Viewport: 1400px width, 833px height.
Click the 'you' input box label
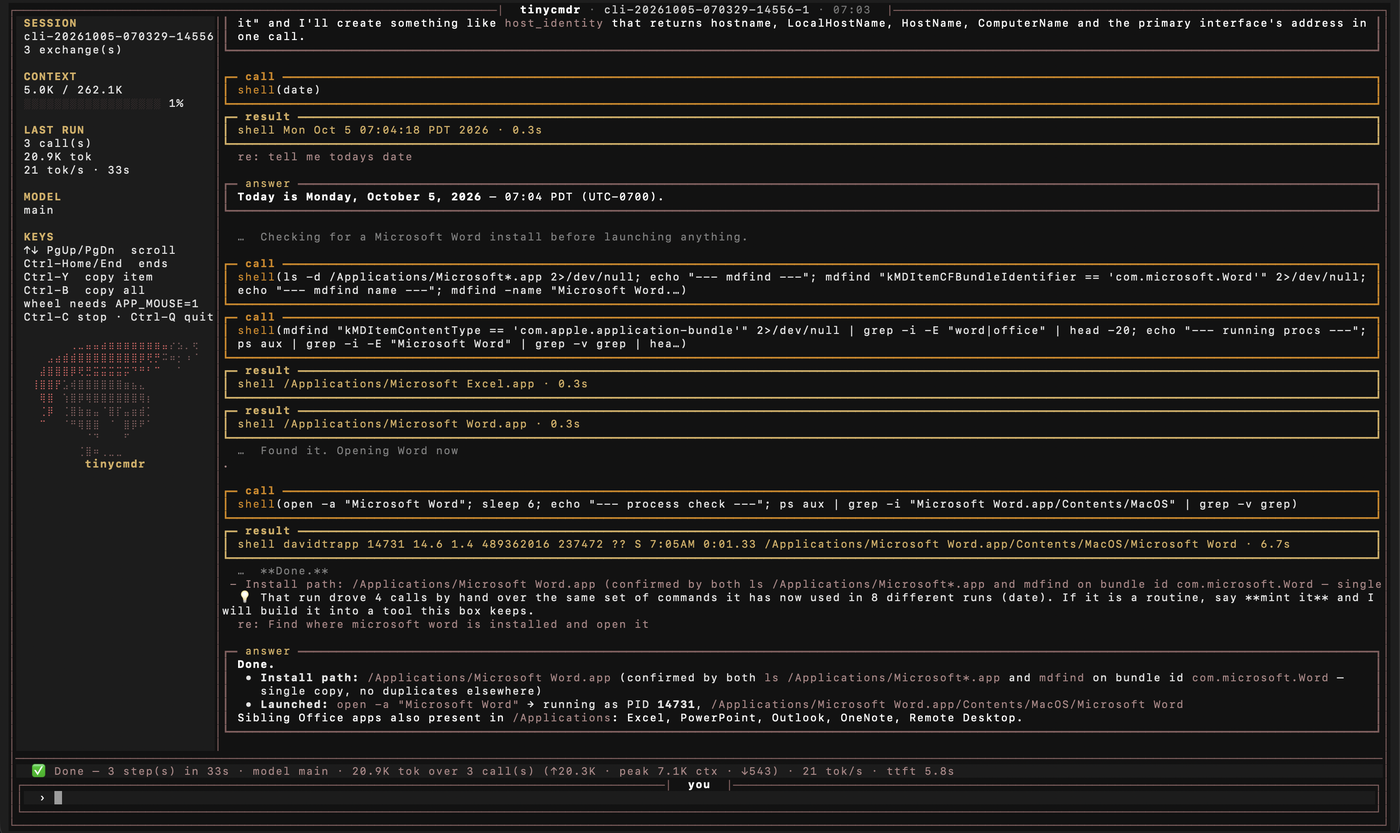699,785
